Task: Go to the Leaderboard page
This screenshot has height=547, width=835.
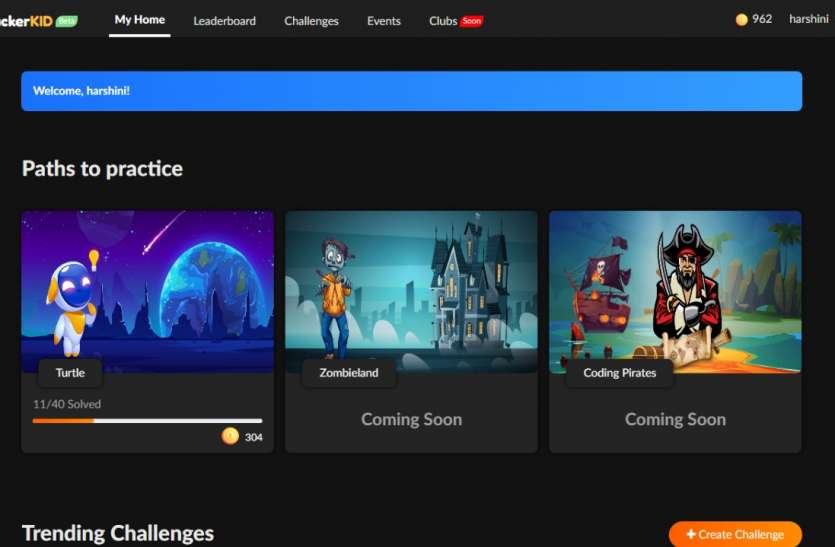Action: (x=224, y=21)
